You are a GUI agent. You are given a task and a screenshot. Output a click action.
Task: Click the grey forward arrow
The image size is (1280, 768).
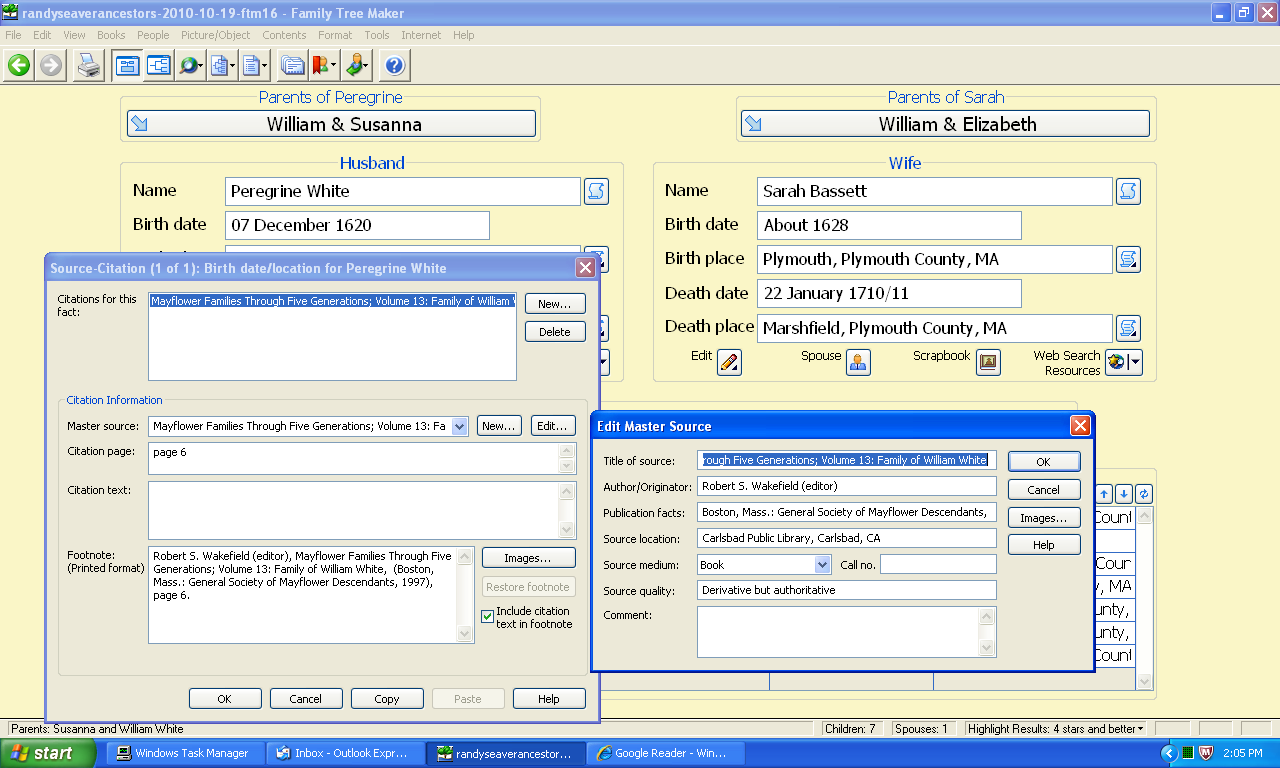pos(51,66)
